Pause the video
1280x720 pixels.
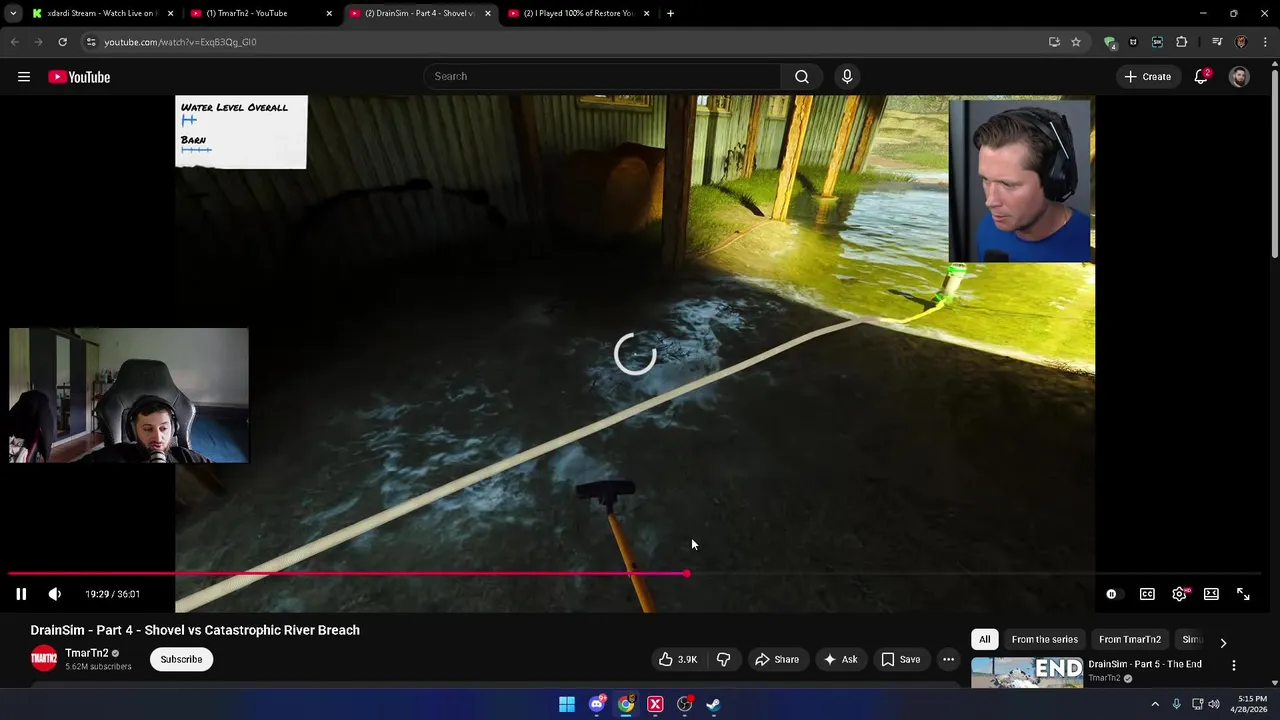coord(21,594)
